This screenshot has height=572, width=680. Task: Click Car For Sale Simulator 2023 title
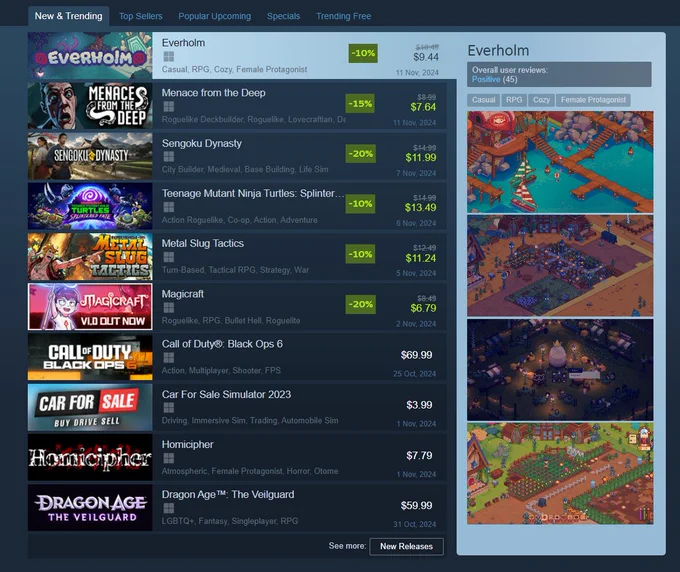(226, 394)
